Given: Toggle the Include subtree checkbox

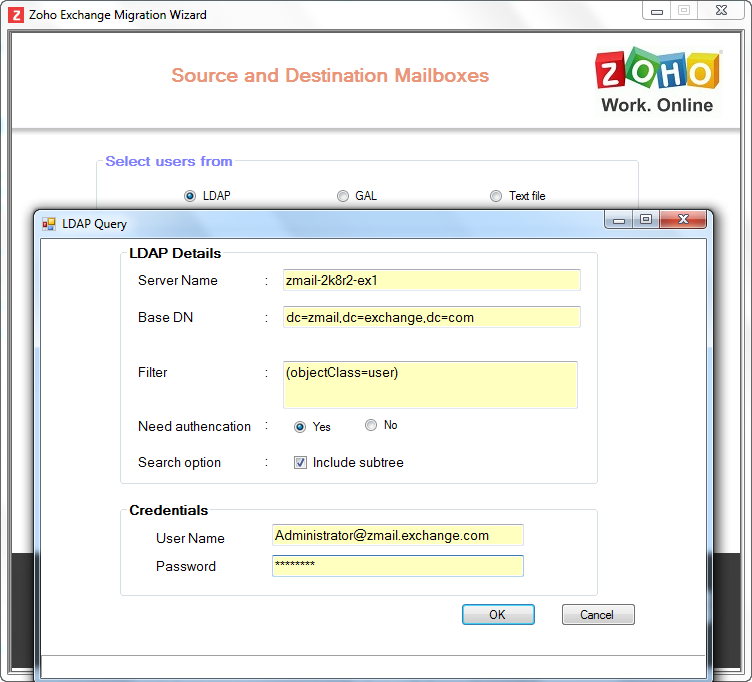Looking at the screenshot, I should click(300, 462).
